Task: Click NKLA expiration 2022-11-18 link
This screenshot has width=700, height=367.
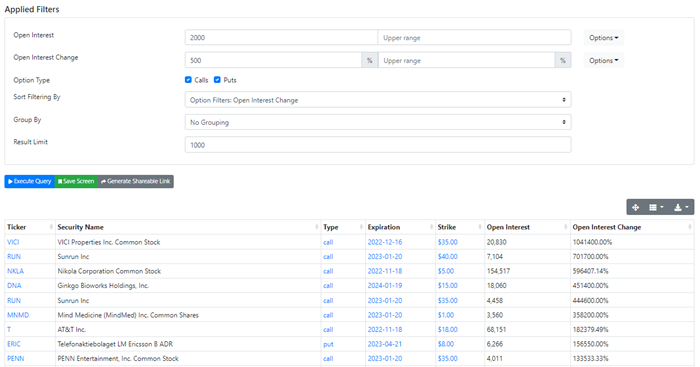Action: [x=385, y=271]
